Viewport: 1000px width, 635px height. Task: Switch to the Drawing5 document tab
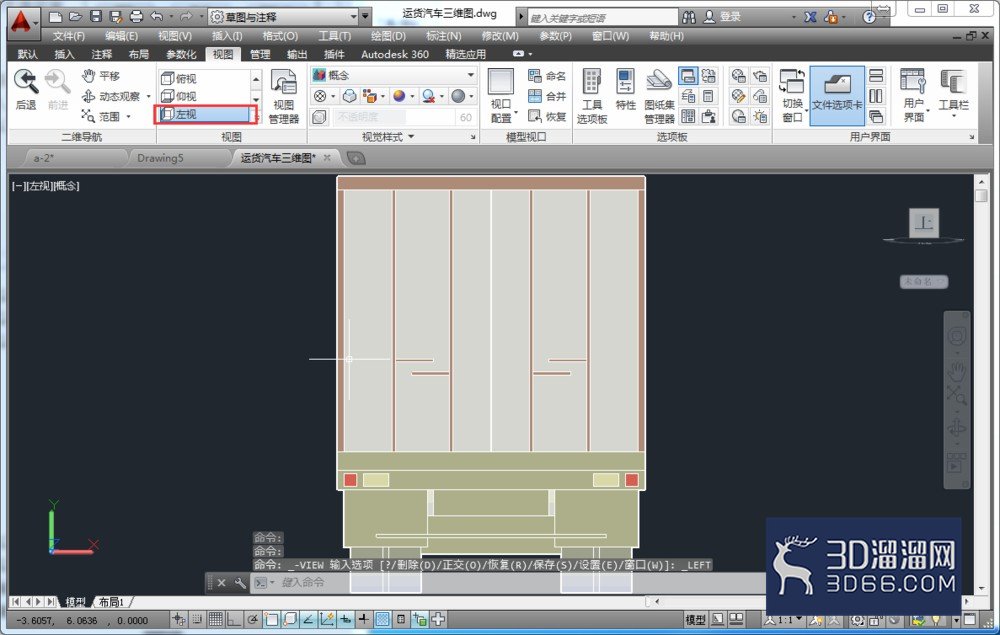pos(160,157)
